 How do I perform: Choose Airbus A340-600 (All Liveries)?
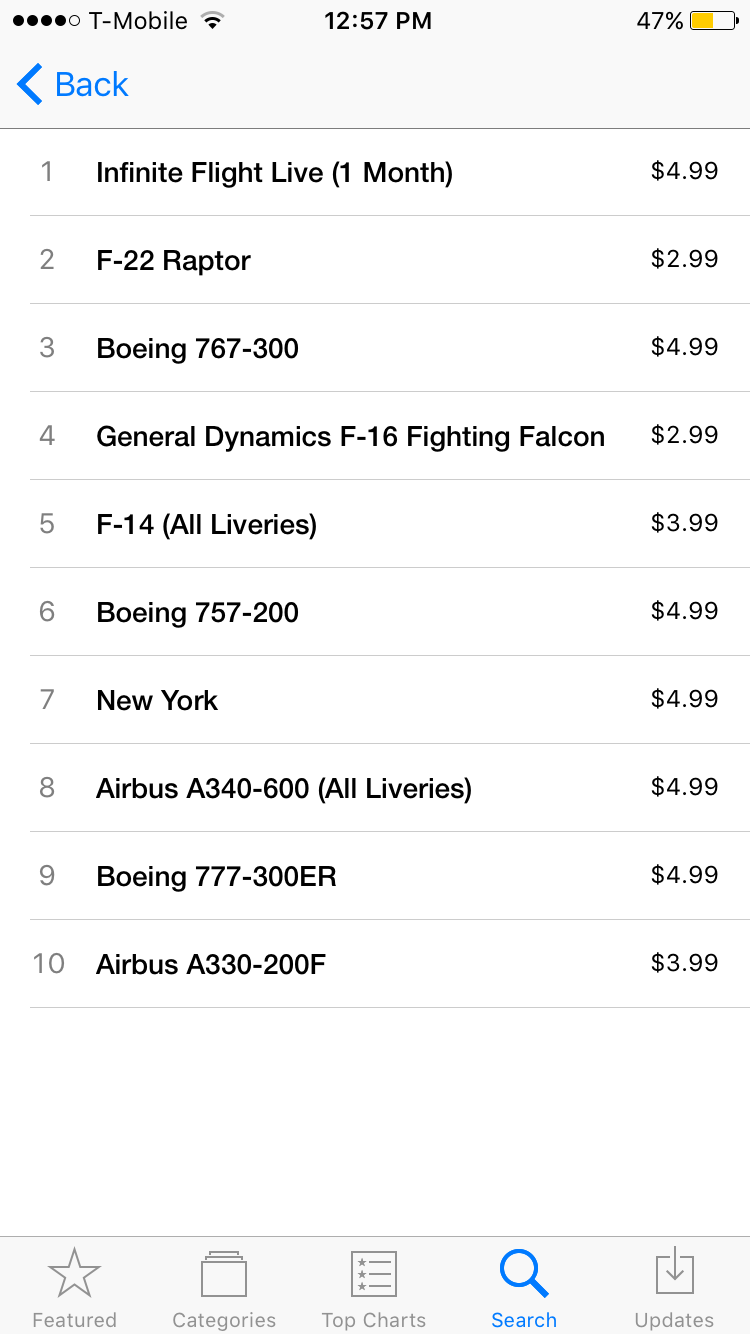[x=284, y=789]
